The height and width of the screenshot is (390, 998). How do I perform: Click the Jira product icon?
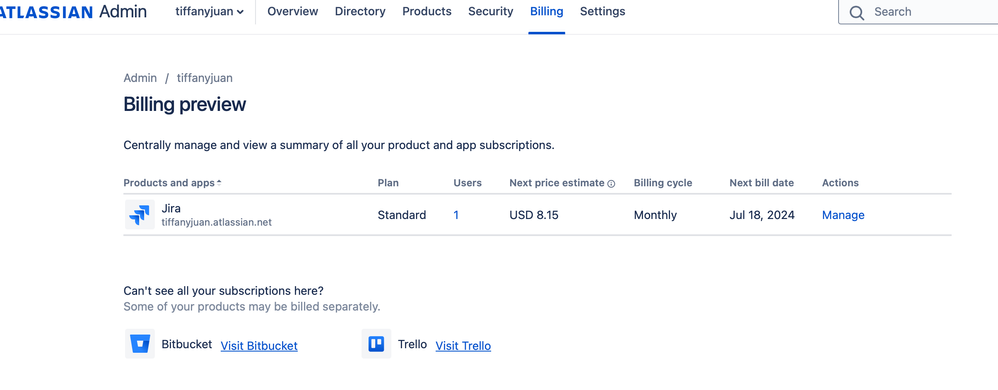pyautogui.click(x=139, y=214)
